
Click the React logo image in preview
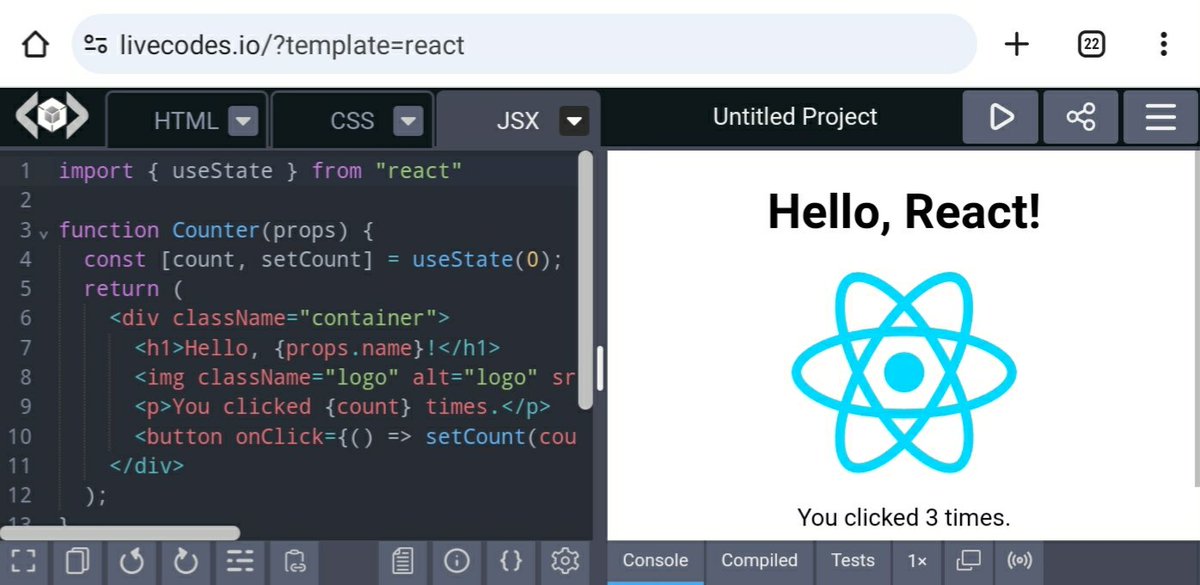903,372
